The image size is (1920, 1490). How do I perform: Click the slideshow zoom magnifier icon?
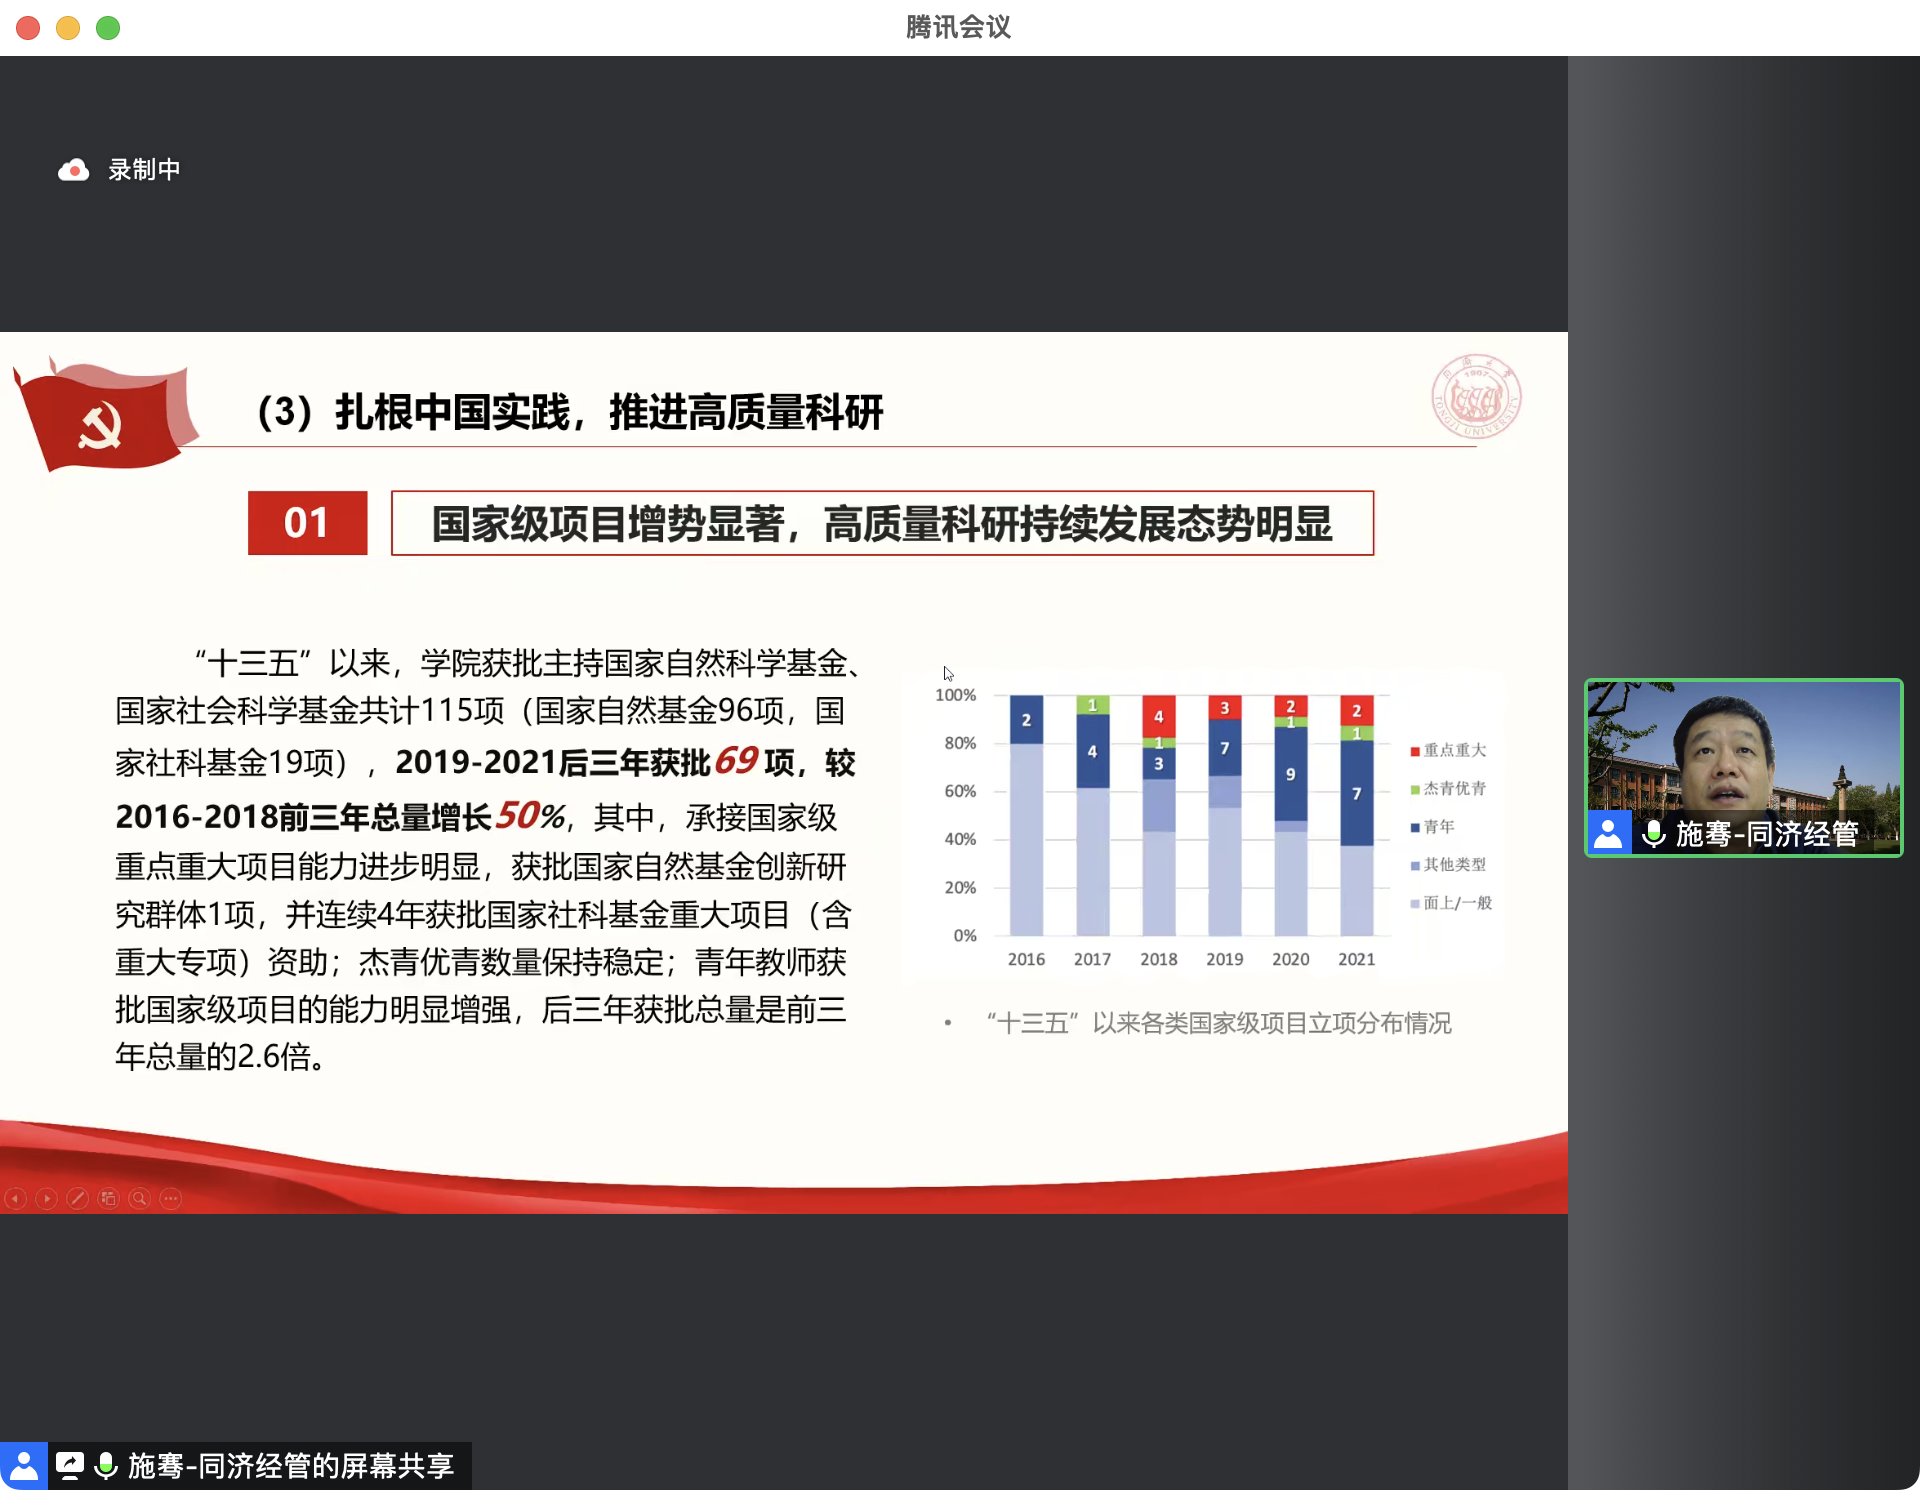coord(140,1198)
